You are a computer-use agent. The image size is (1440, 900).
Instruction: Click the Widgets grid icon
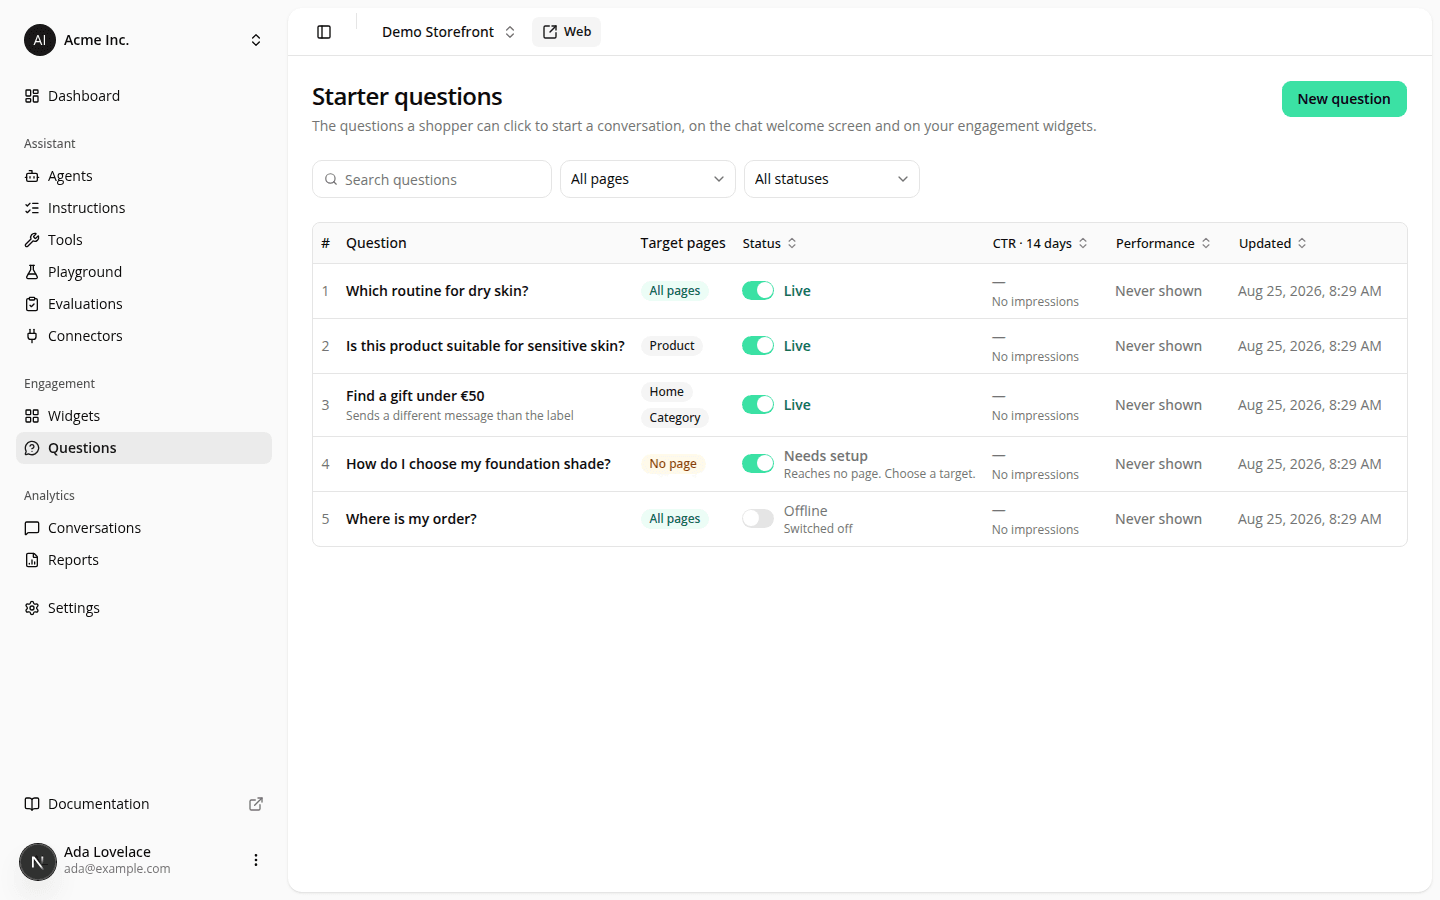click(x=32, y=416)
